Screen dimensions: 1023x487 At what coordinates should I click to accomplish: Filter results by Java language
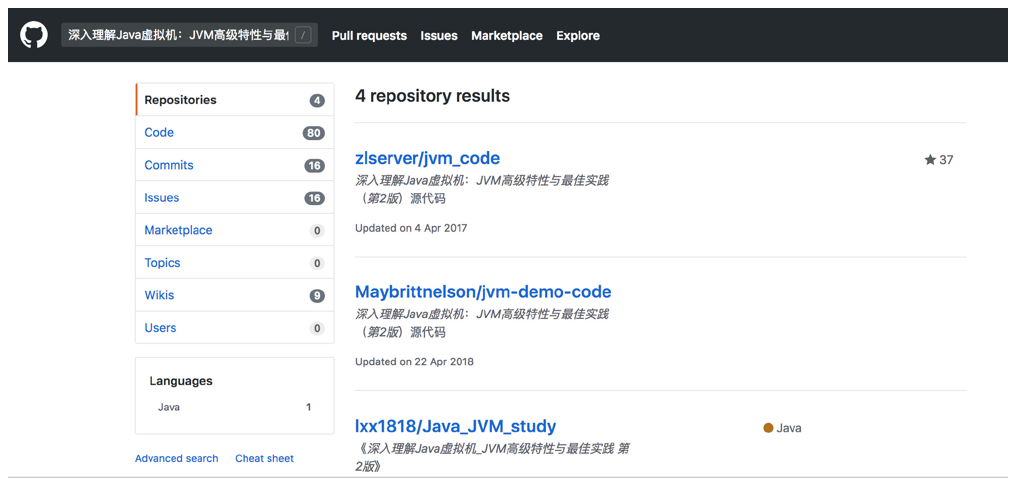(x=169, y=407)
